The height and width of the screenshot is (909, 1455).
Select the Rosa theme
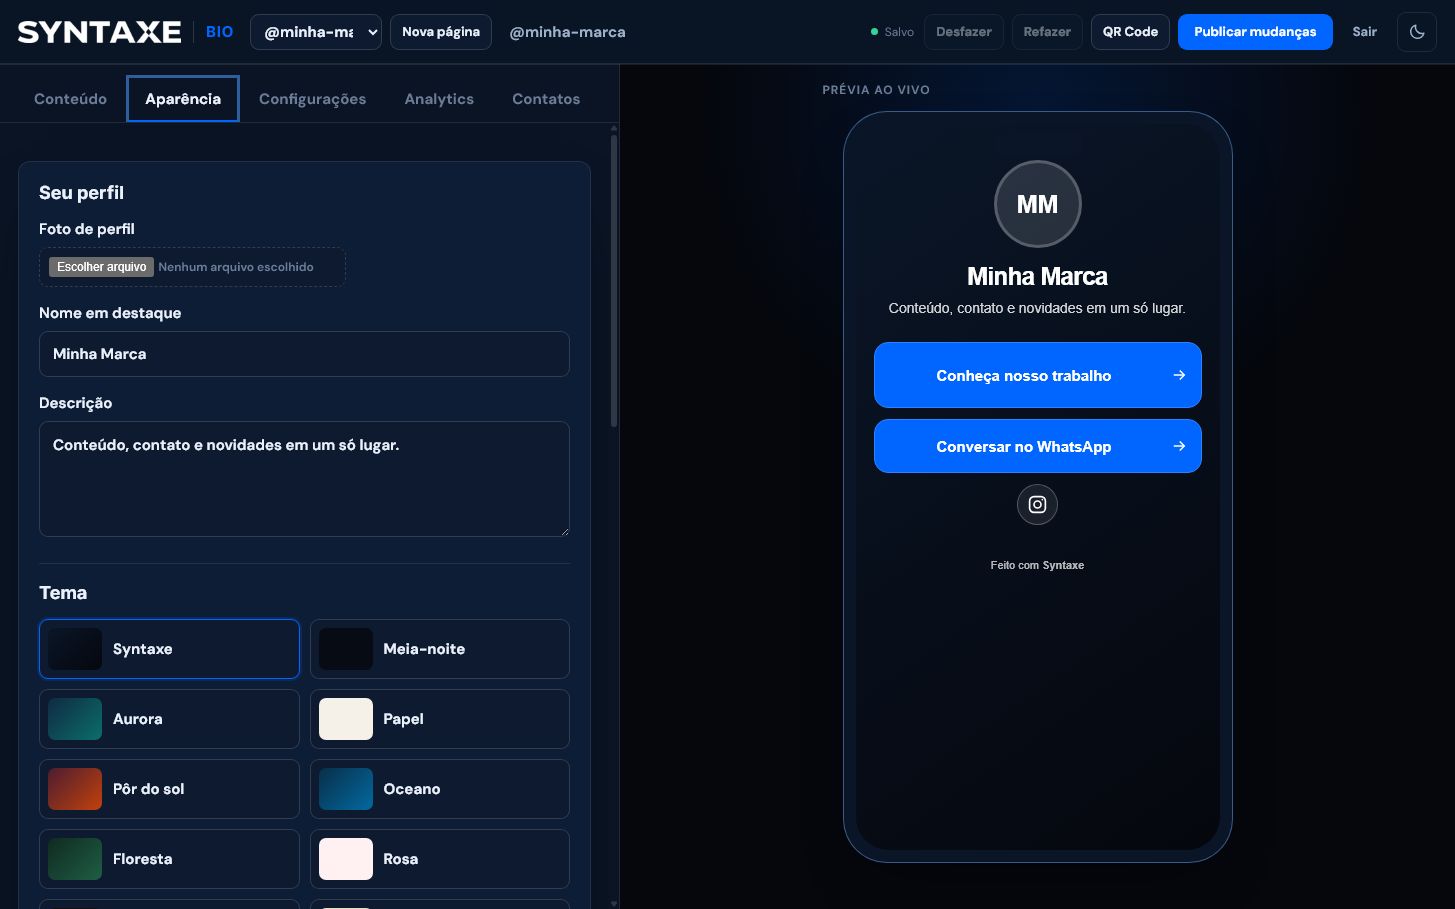(x=440, y=859)
